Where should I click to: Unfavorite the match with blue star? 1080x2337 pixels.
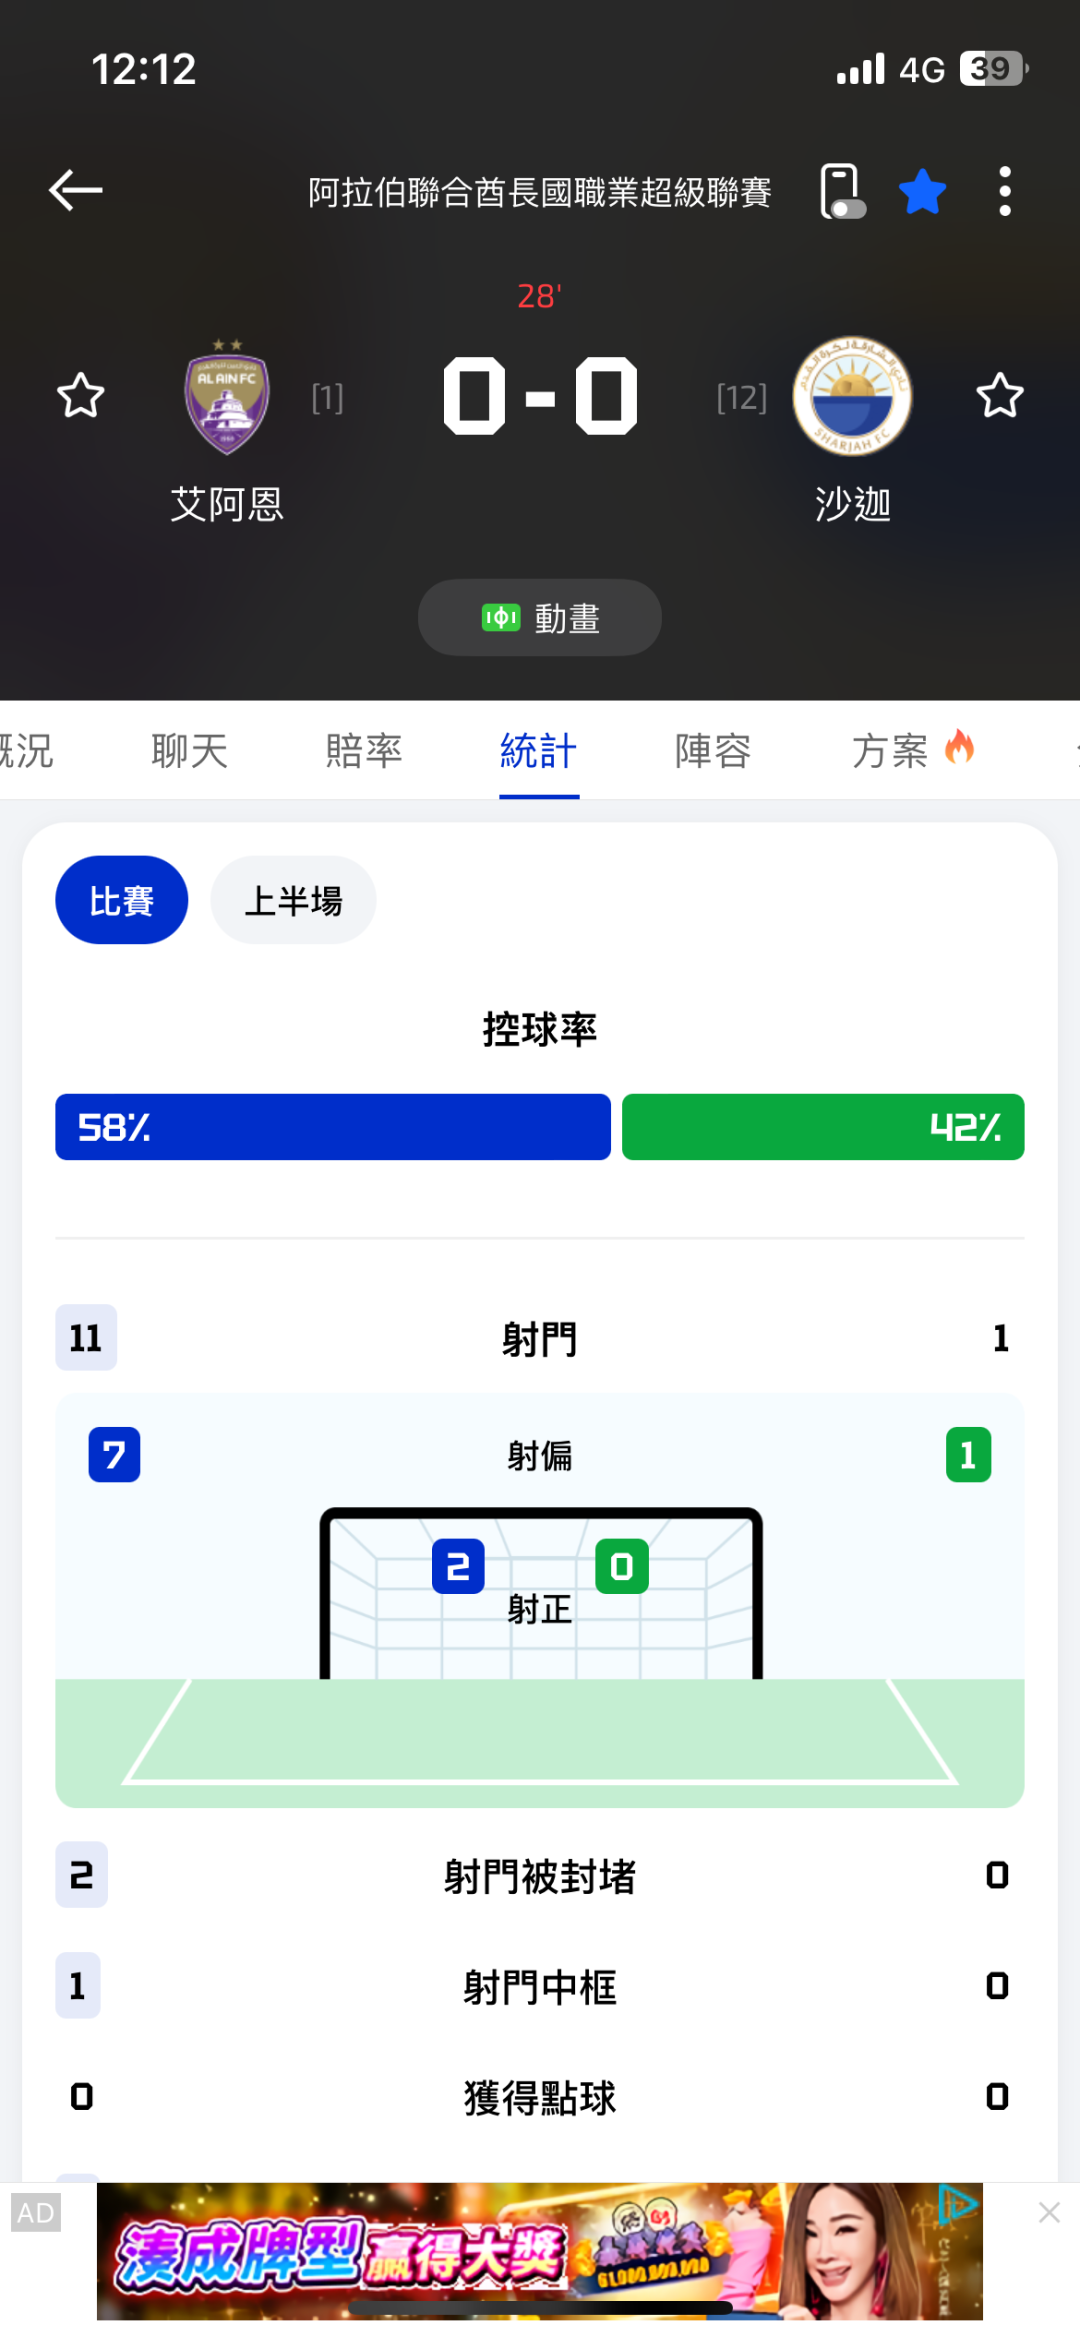pos(922,191)
